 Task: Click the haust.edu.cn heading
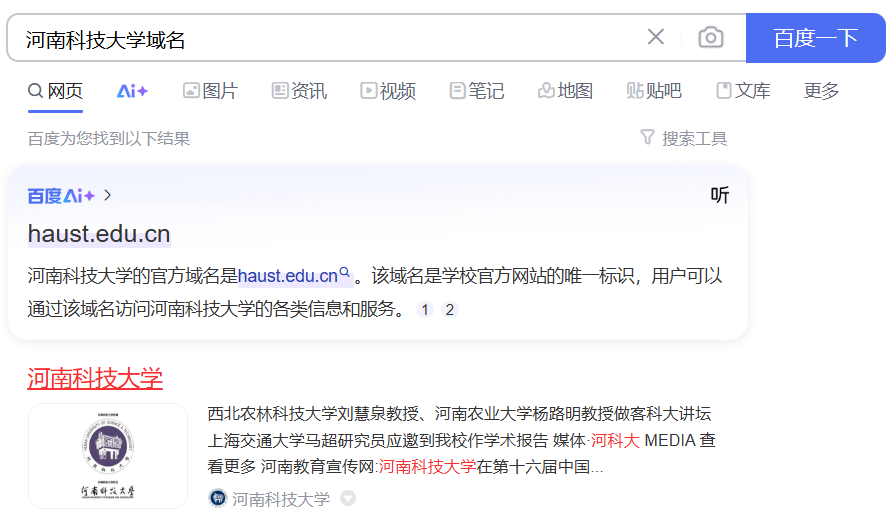point(99,234)
